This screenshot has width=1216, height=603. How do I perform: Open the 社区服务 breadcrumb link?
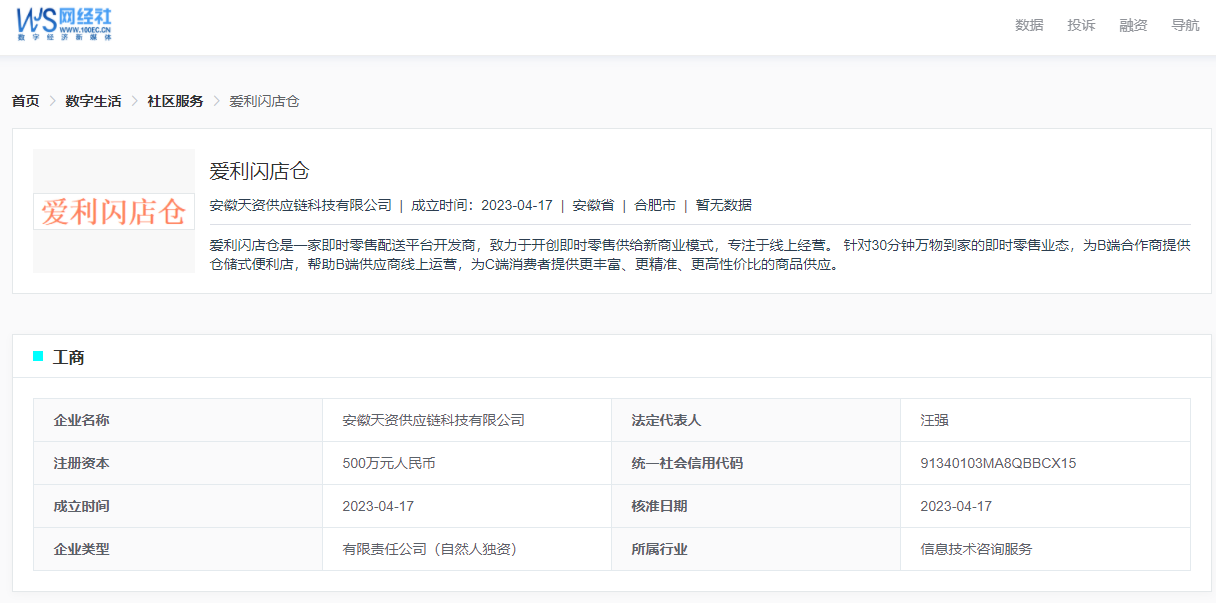pyautogui.click(x=175, y=101)
